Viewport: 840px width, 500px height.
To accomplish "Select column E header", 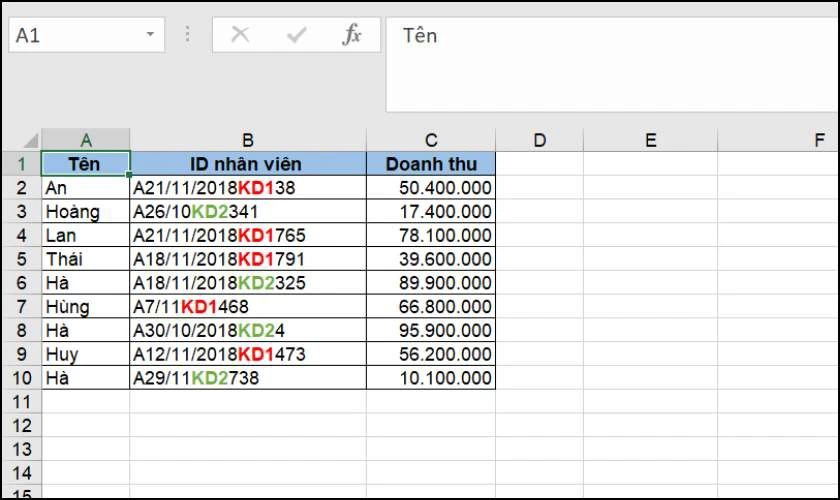I will [x=650, y=140].
